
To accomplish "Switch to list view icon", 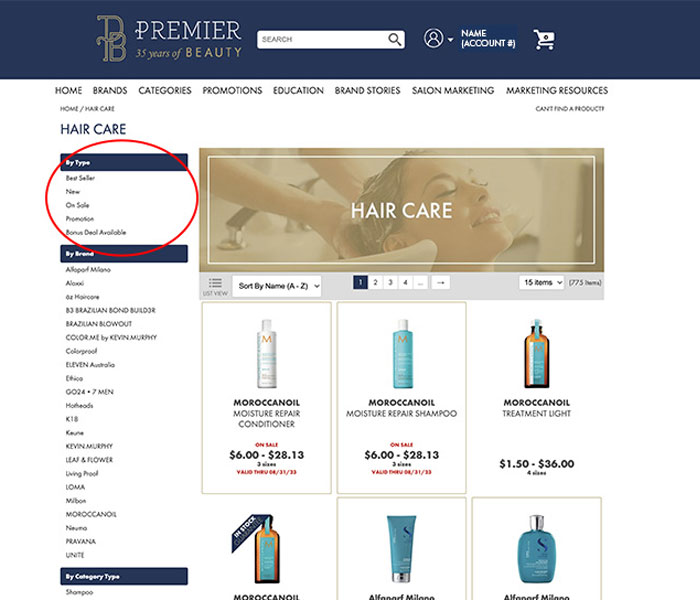I will click(x=215, y=286).
